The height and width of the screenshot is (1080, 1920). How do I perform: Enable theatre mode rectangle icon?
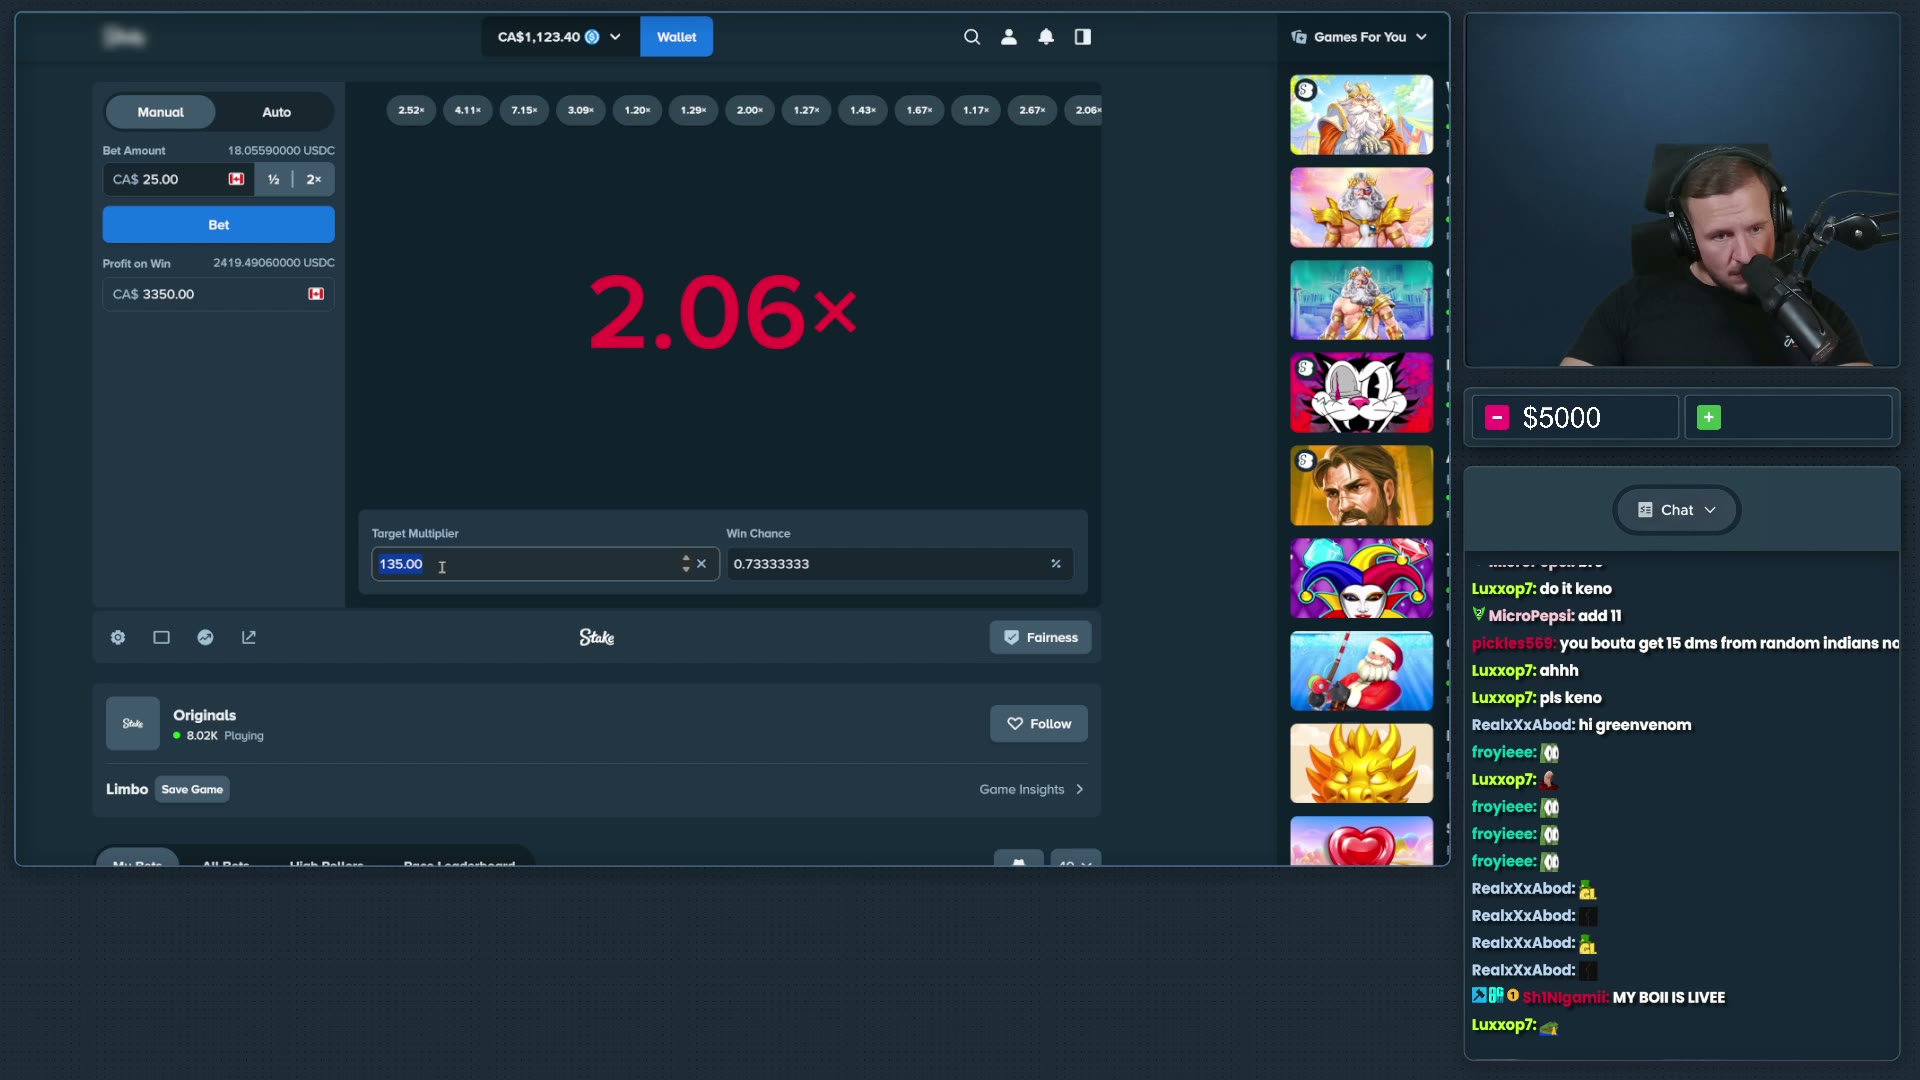(x=161, y=637)
